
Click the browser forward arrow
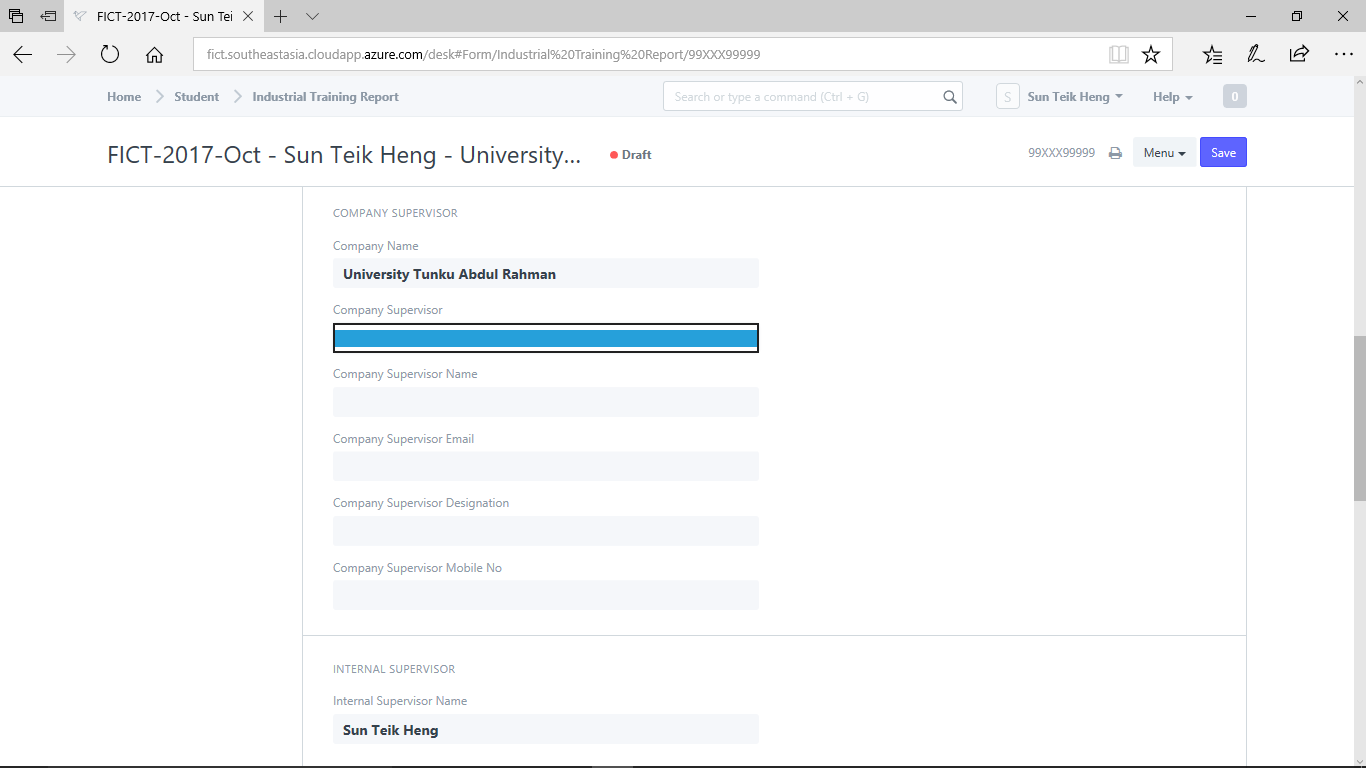pos(67,55)
